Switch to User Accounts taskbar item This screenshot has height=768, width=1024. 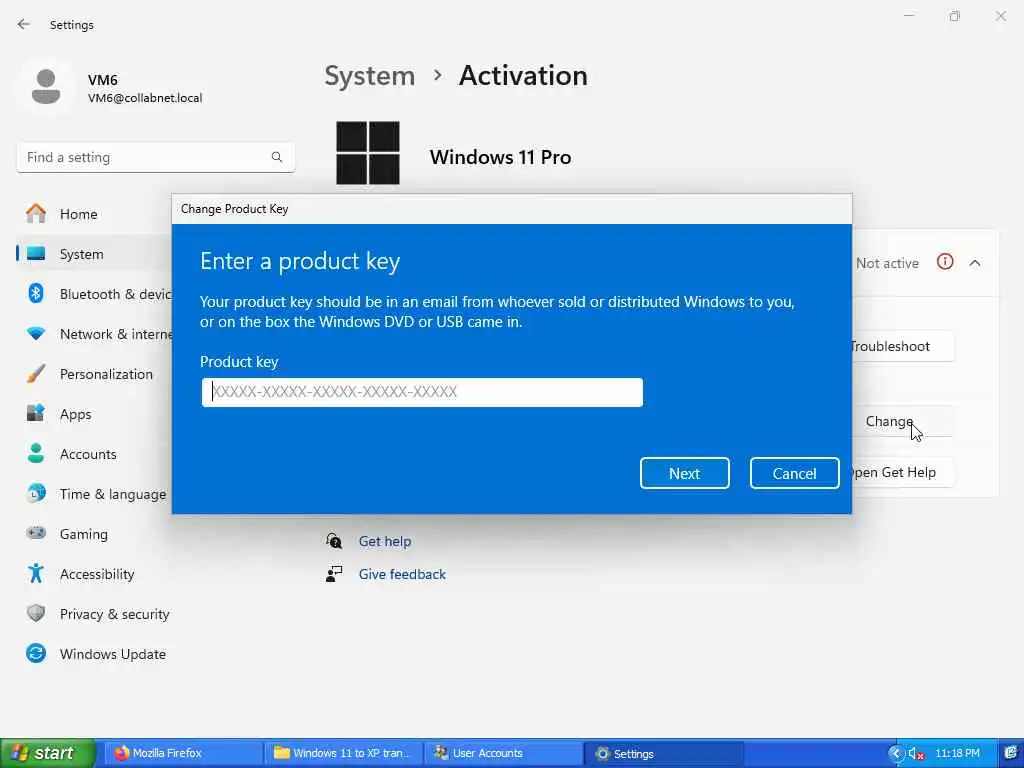(504, 754)
